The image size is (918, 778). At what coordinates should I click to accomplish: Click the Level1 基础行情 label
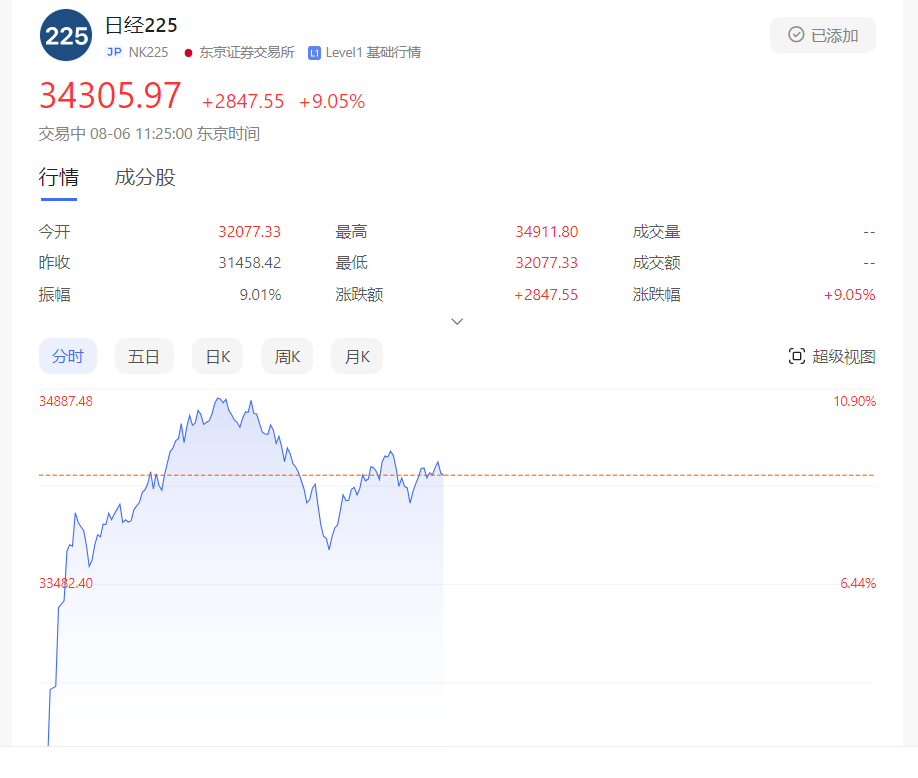[x=373, y=52]
